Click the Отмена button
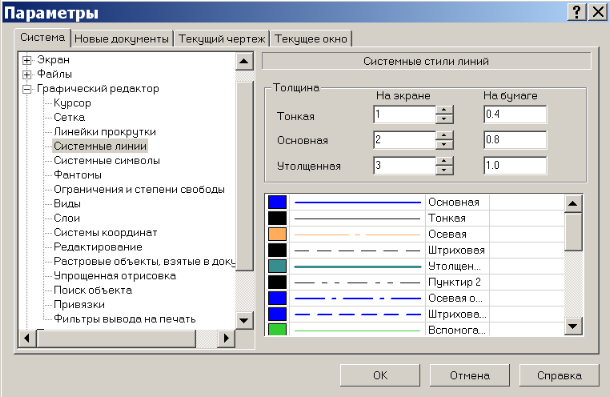 470,375
